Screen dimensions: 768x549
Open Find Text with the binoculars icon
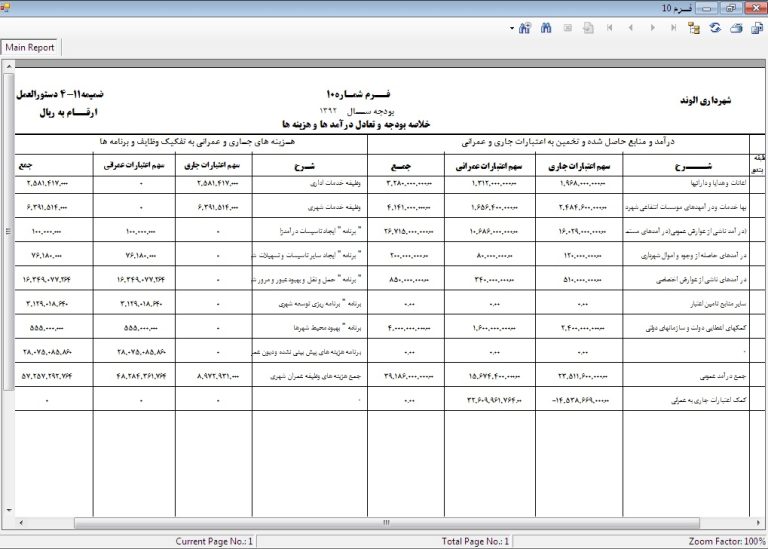[547, 29]
